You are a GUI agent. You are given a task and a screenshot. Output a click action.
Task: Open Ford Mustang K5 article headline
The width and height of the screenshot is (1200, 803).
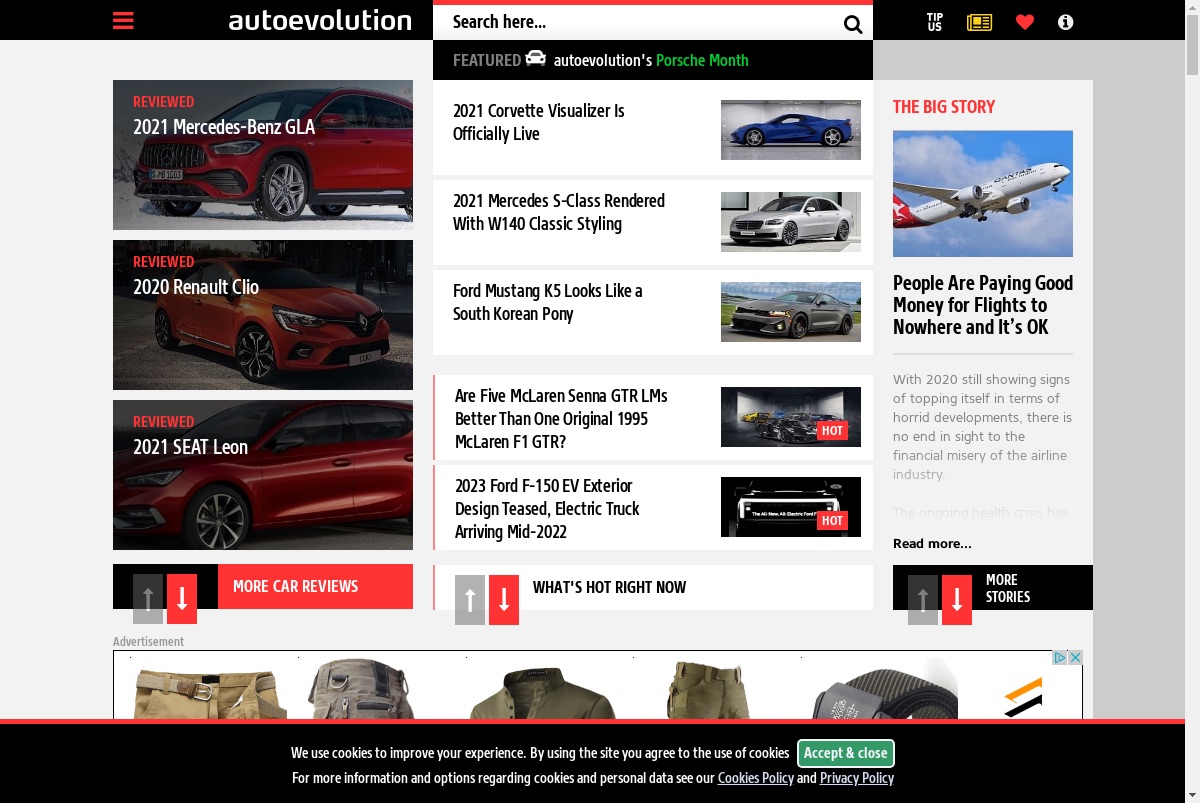(x=548, y=302)
